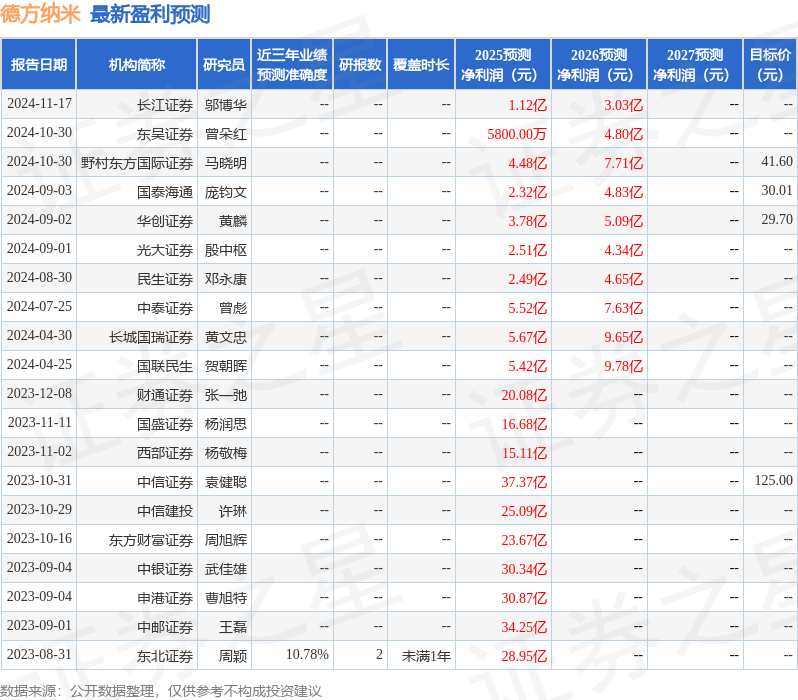Select accuracy value 10.78%
Image resolution: width=798 pixels, height=700 pixels.
point(307,655)
